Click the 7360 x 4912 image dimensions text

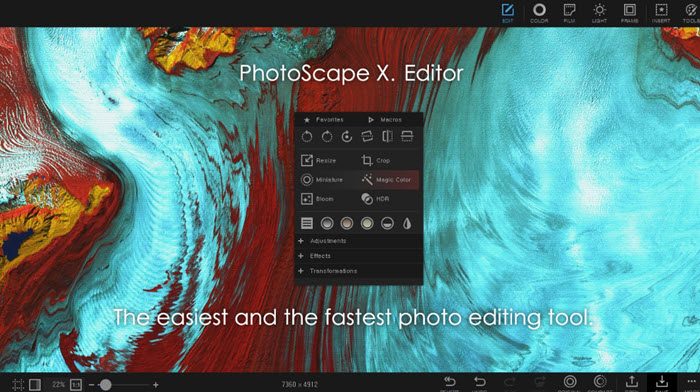point(300,384)
